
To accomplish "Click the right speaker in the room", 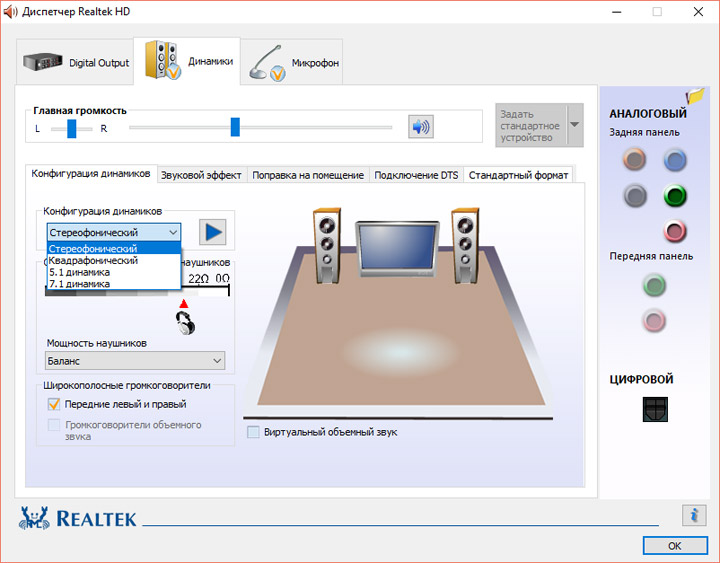I will [x=465, y=245].
